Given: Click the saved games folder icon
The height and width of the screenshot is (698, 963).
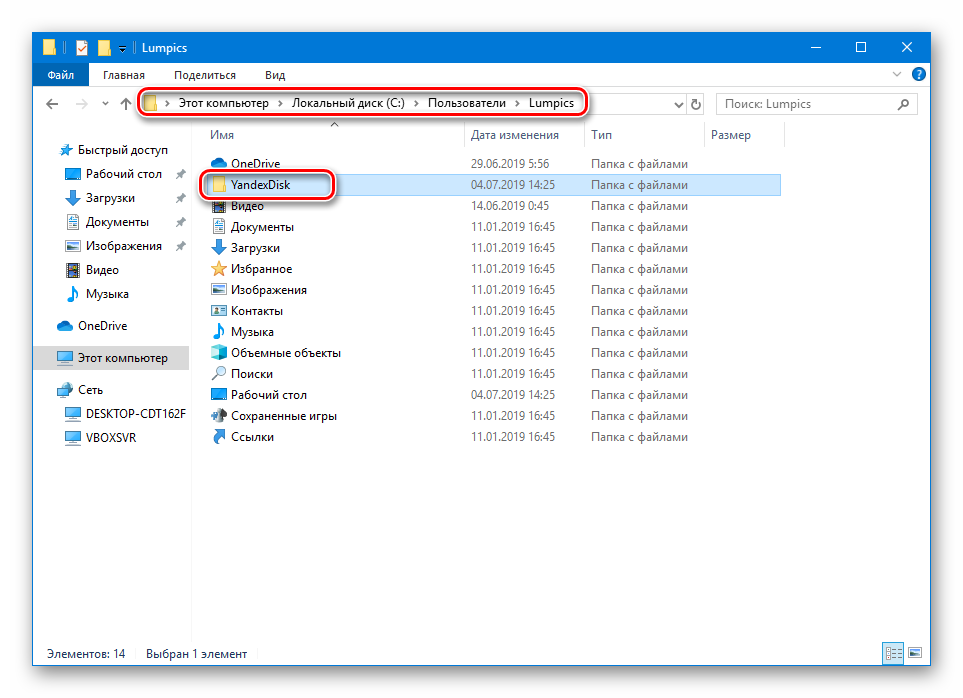Looking at the screenshot, I should [219, 415].
